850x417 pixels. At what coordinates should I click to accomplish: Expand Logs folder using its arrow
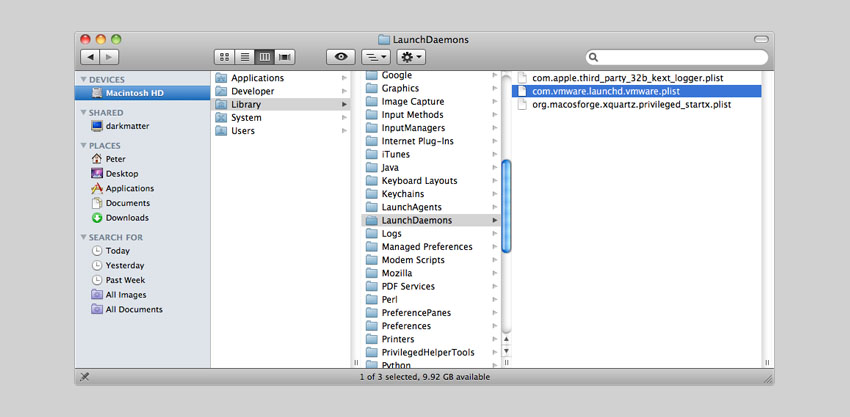pyautogui.click(x=495, y=233)
